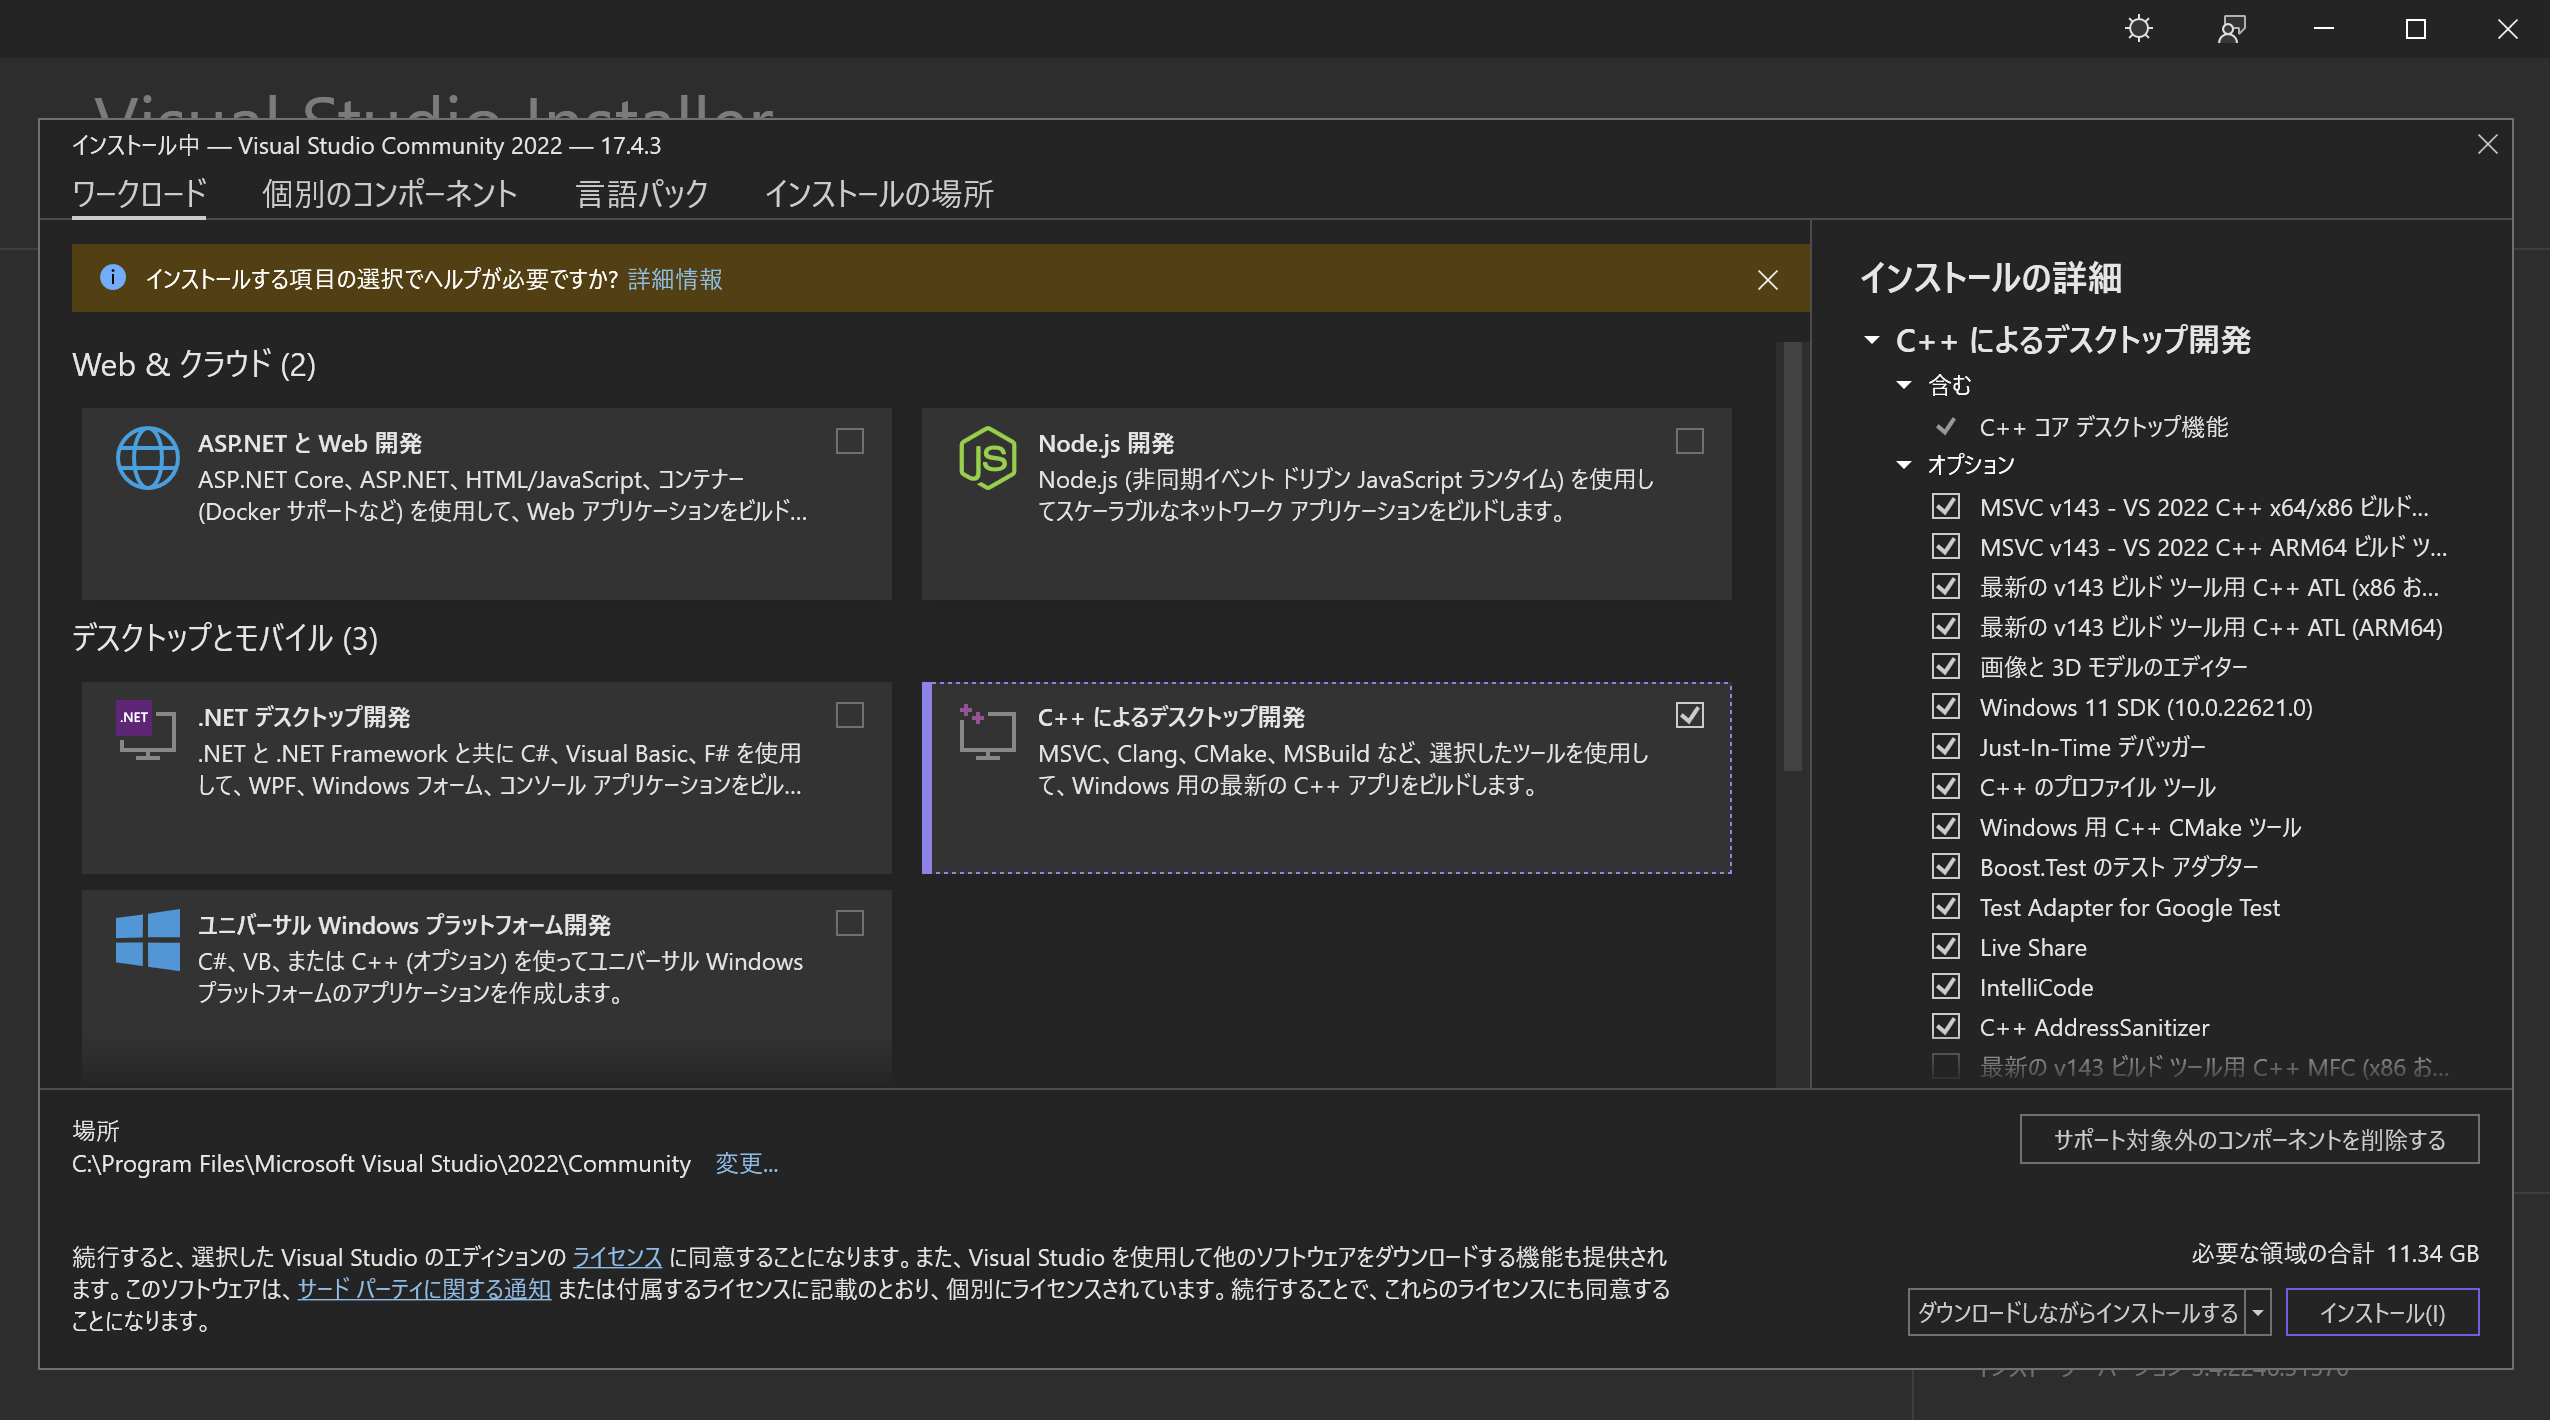Image resolution: width=2550 pixels, height=1420 pixels.
Task: Click the C++ desktop development icon
Action: 987,732
